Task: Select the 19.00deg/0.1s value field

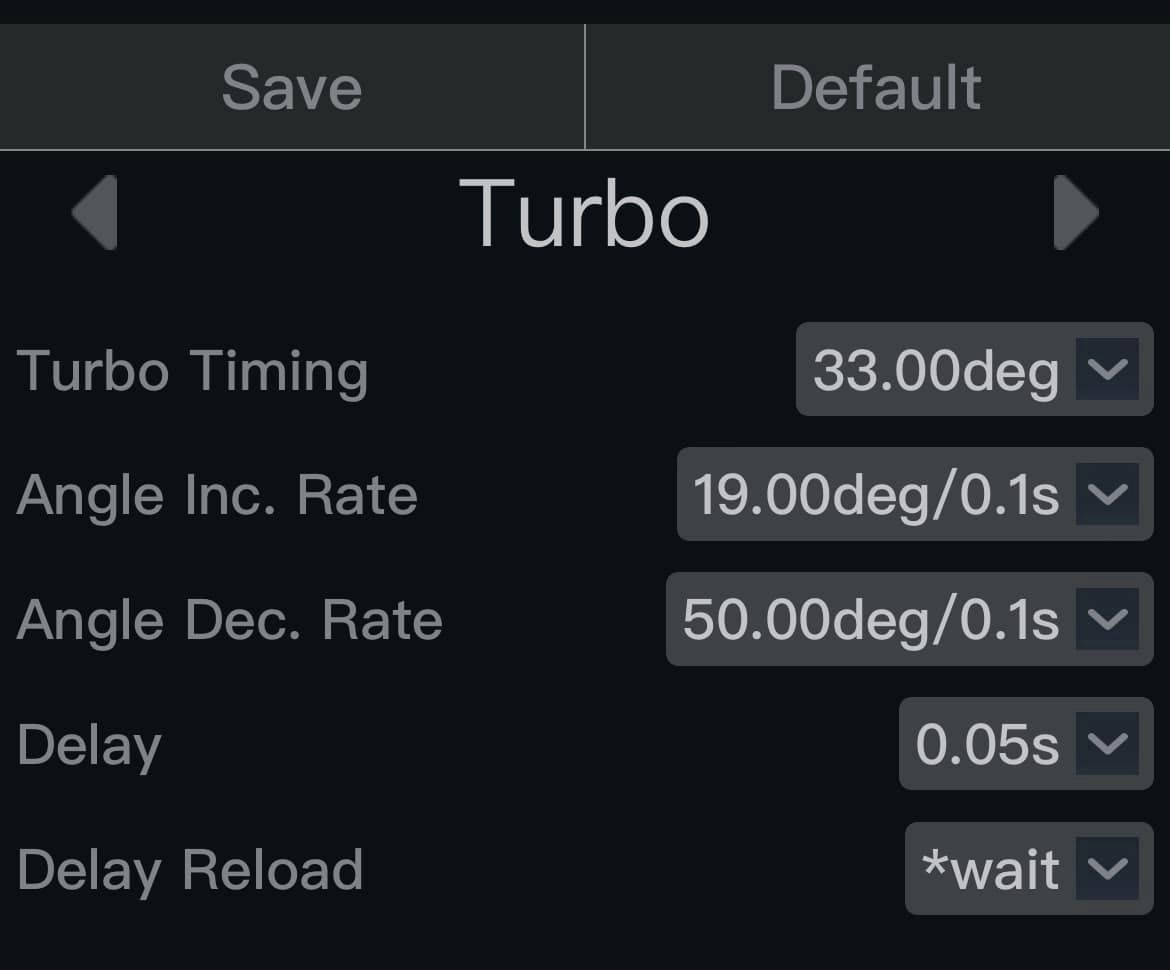Action: coord(875,495)
